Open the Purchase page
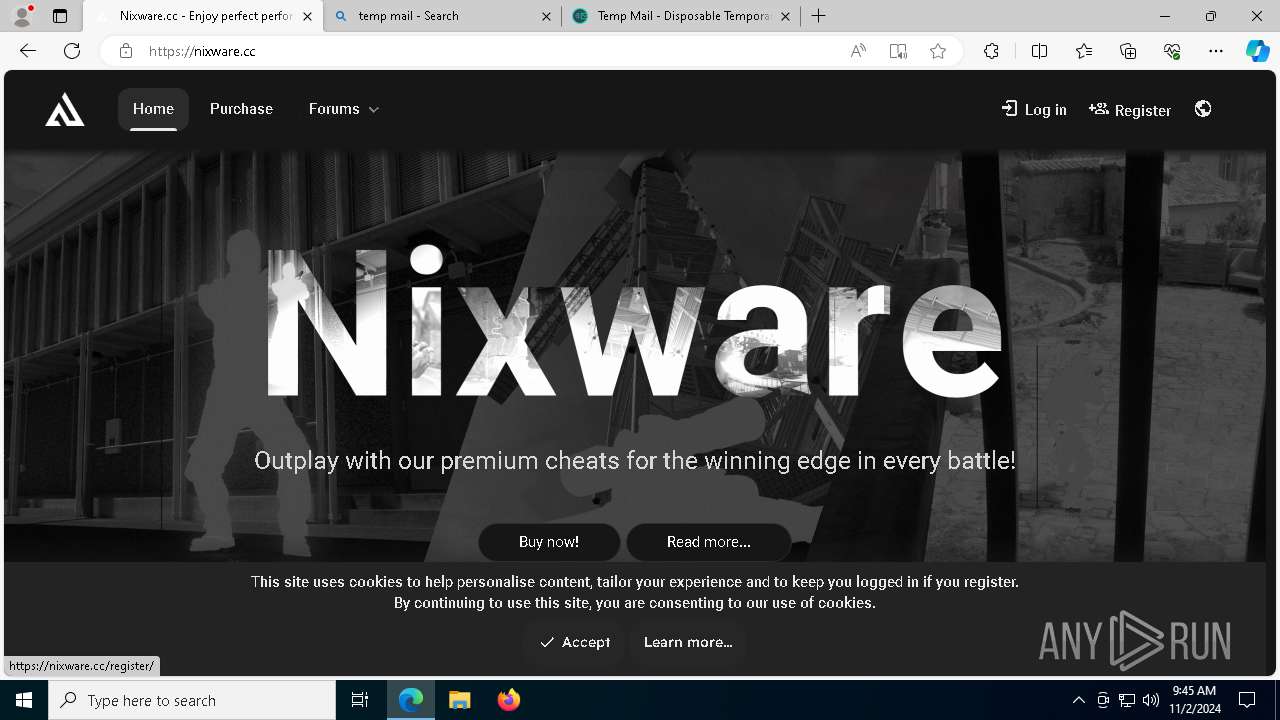Viewport: 1280px width, 720px height. (241, 109)
